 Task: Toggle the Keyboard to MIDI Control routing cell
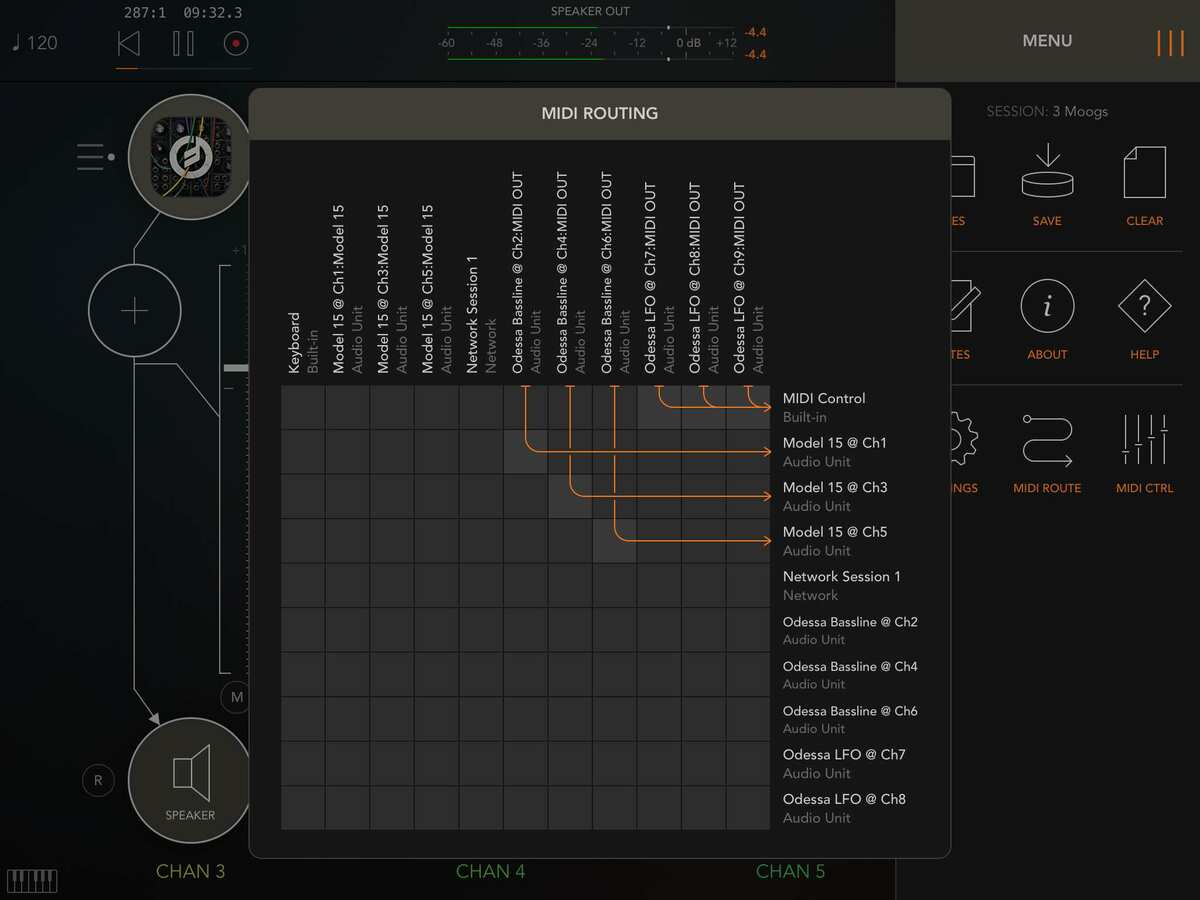pyautogui.click(x=303, y=408)
